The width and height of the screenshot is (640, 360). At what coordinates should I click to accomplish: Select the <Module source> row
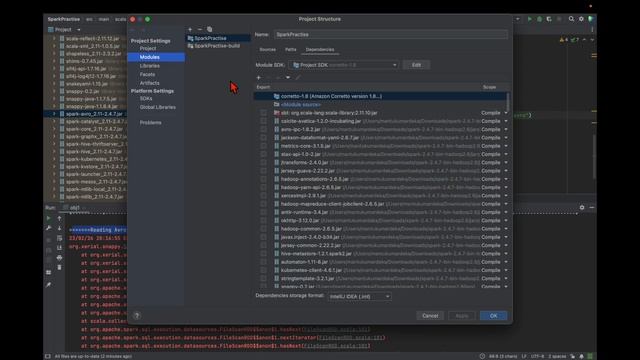coord(380,104)
